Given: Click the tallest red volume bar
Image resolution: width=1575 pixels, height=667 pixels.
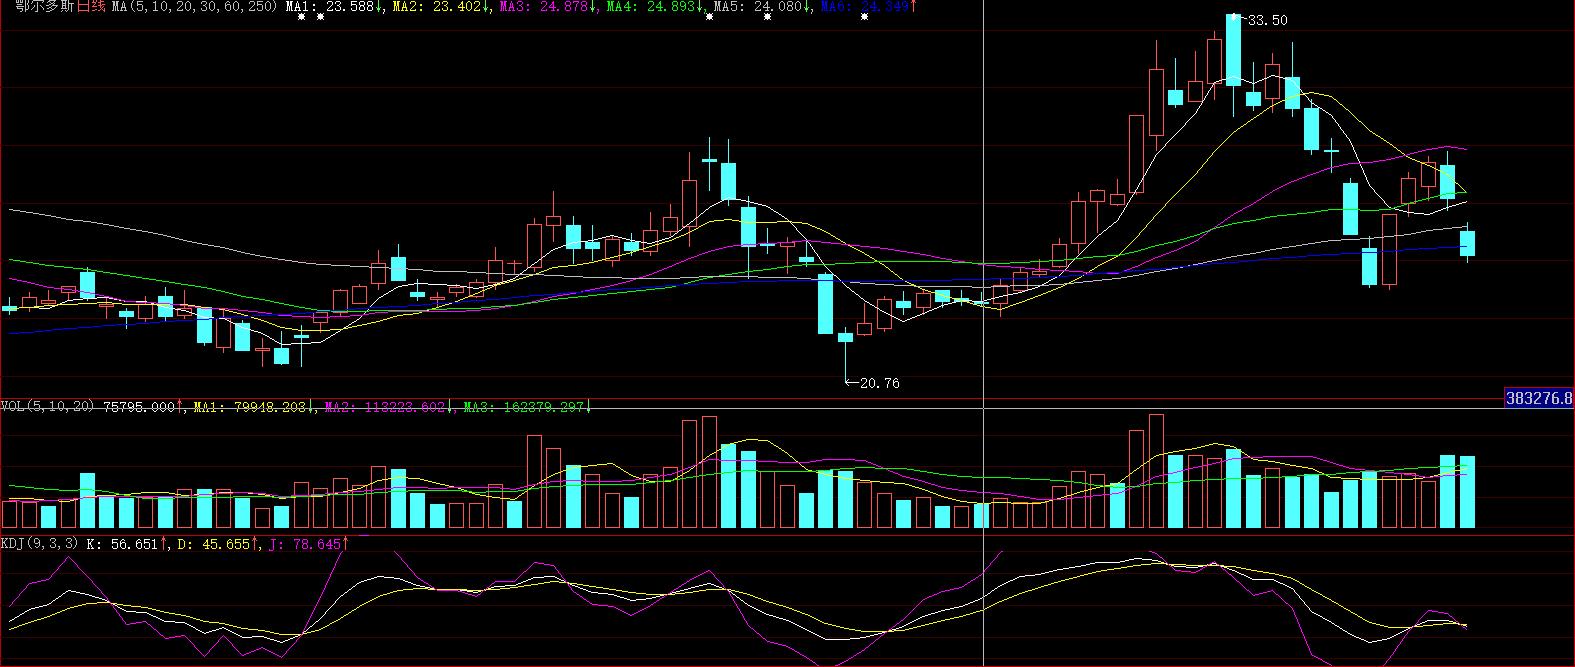Looking at the screenshot, I should pos(1156,471).
